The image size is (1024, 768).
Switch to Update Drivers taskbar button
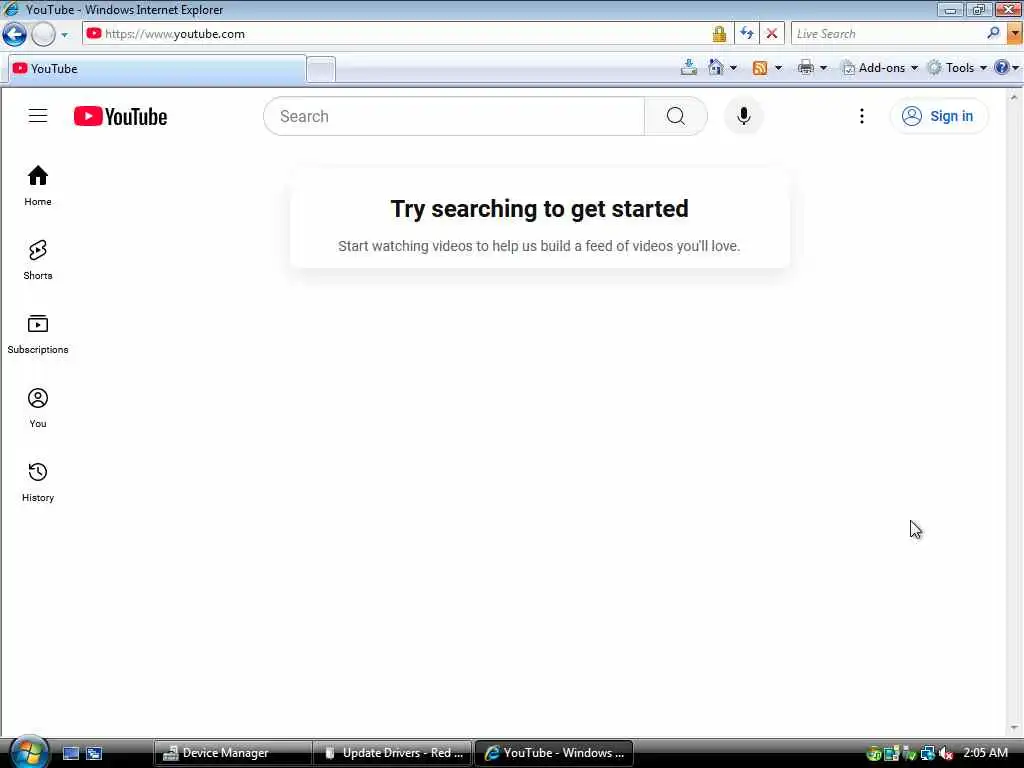(x=393, y=753)
